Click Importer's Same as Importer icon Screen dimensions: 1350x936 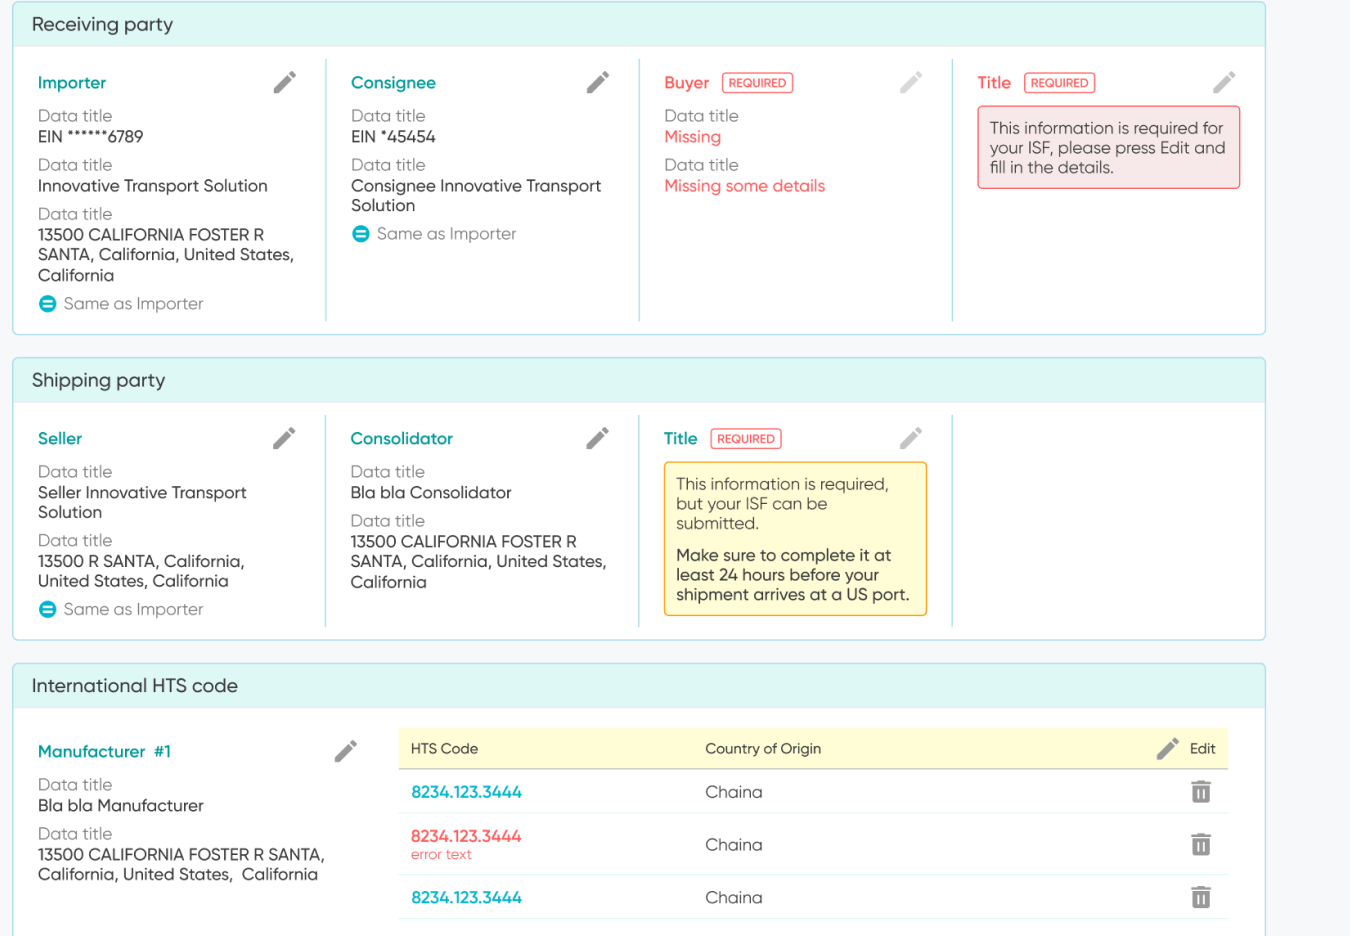(x=47, y=304)
